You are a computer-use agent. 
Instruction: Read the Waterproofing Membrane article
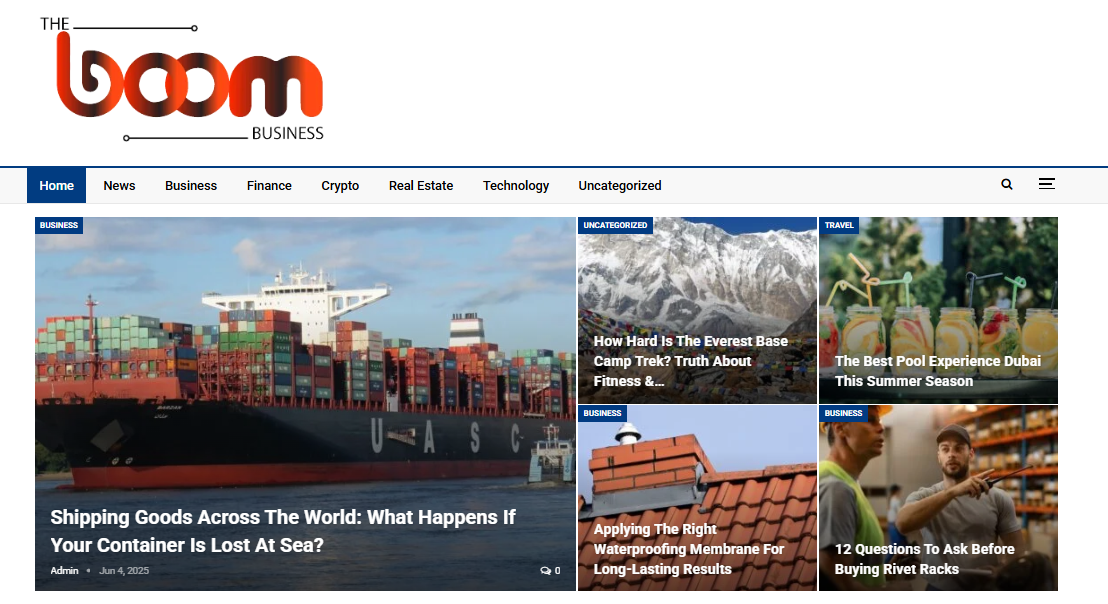click(689, 549)
